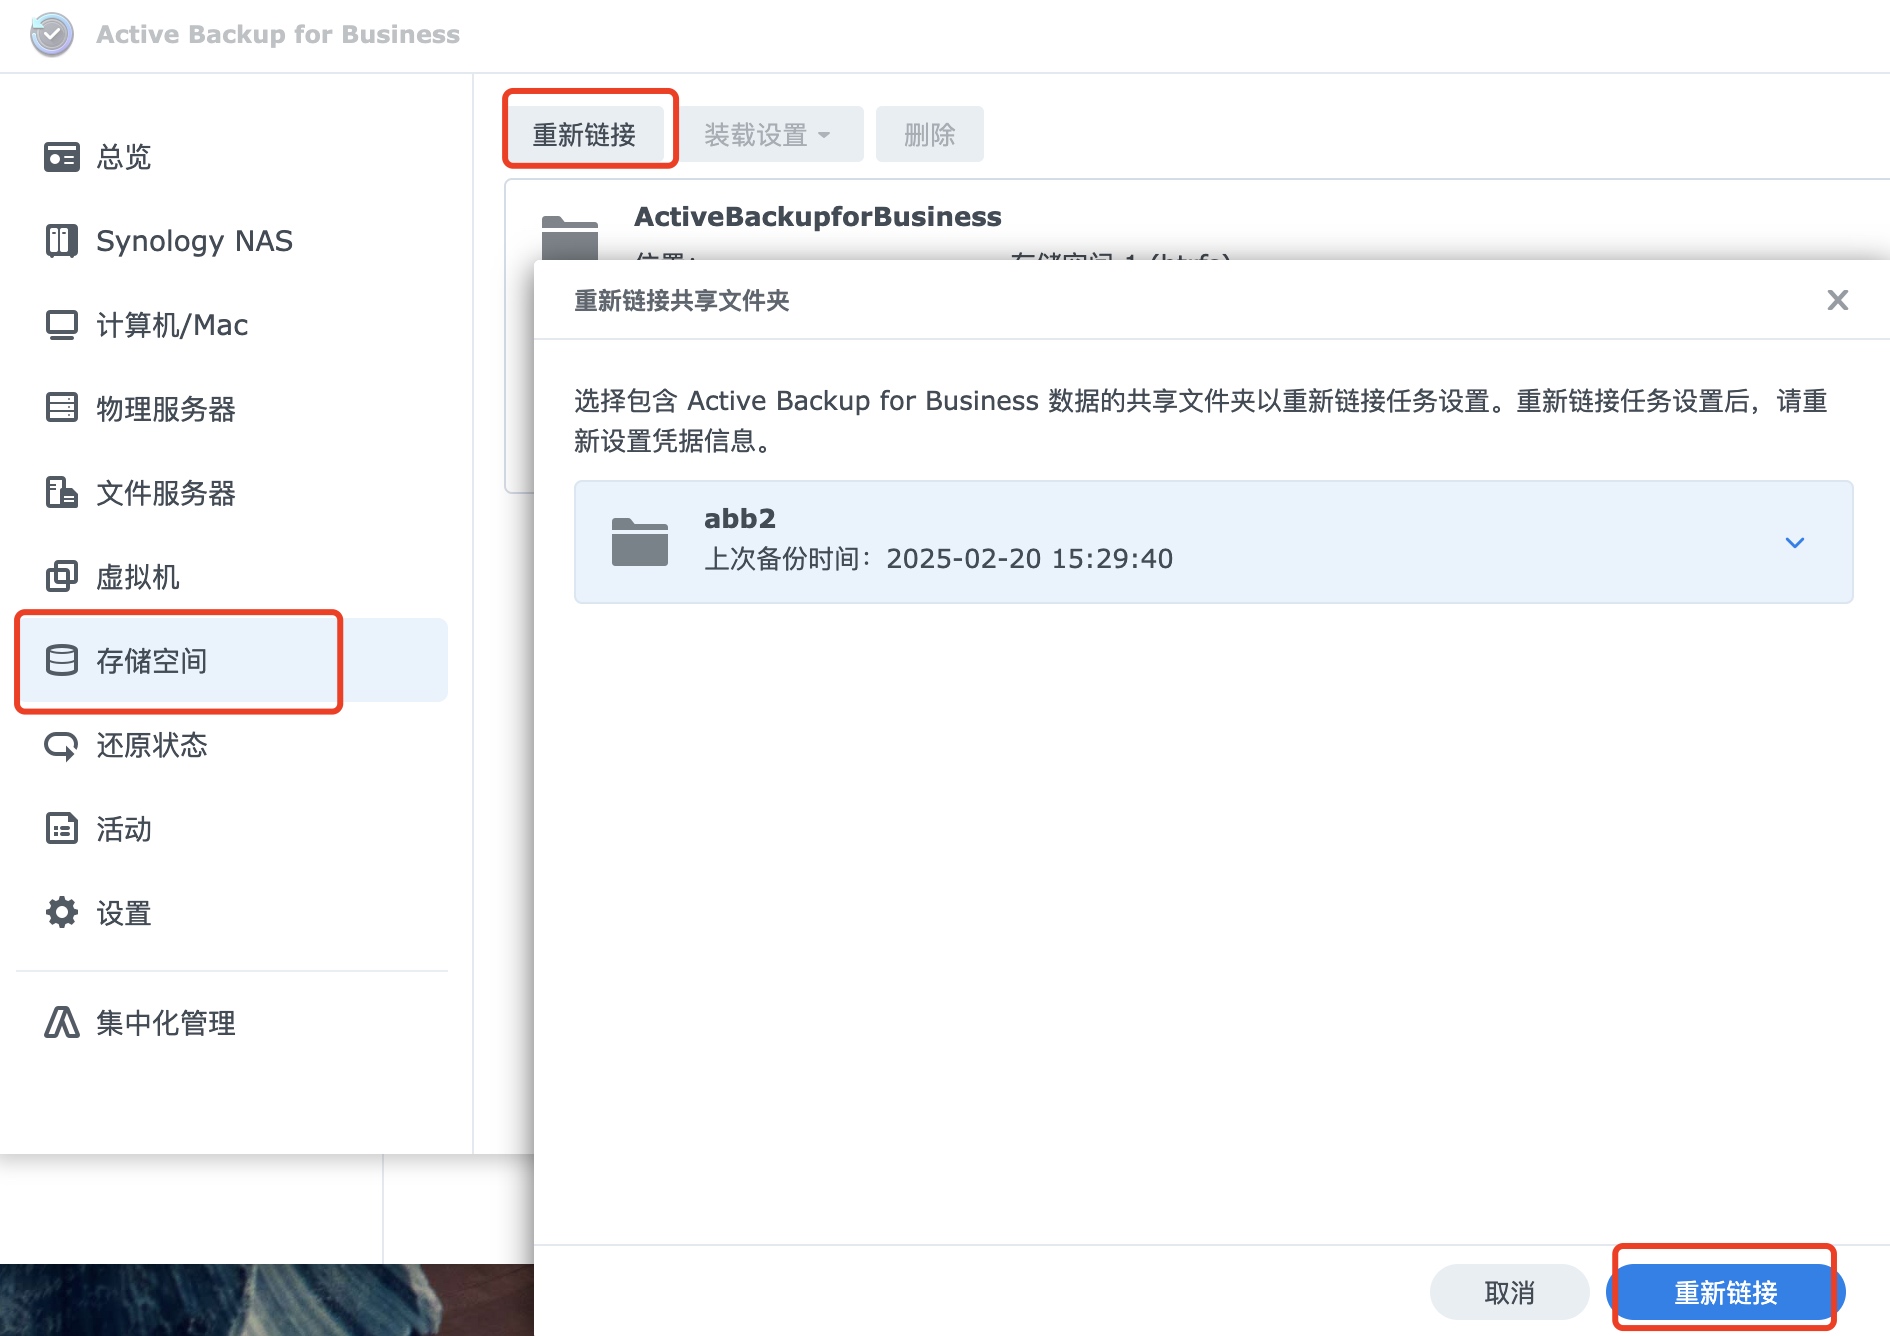Click the storage (存储空间) database icon
The image size is (1890, 1336).
(62, 660)
